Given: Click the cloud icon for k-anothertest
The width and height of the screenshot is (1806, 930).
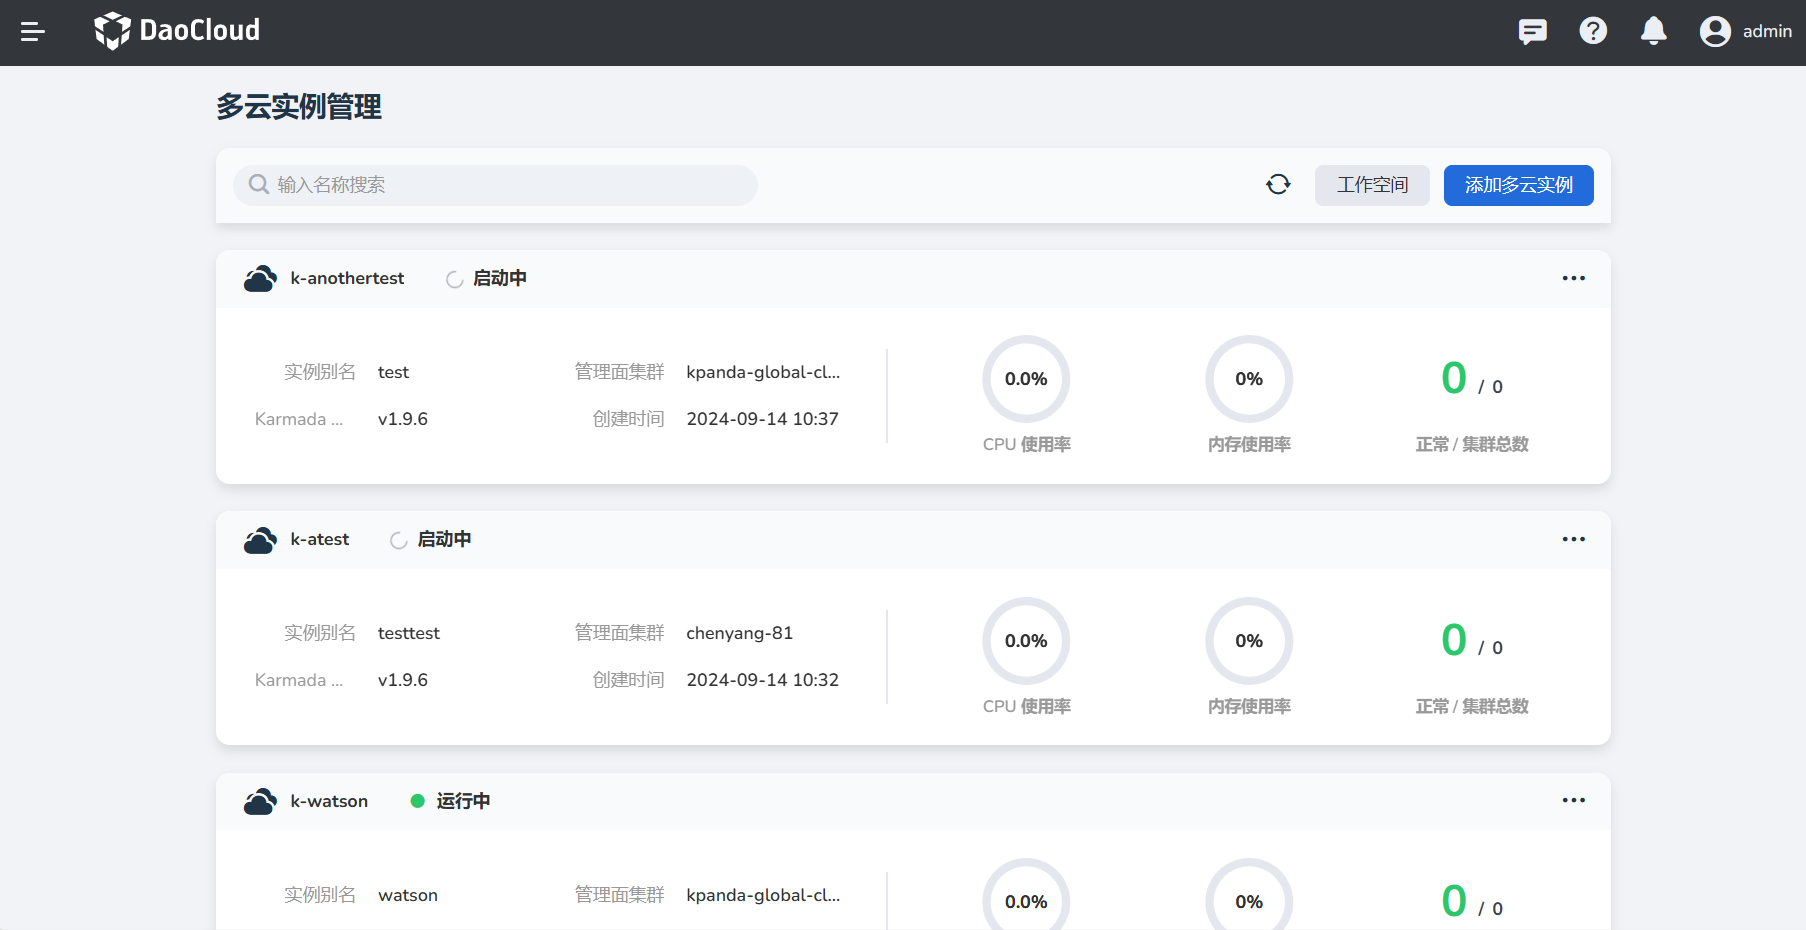Looking at the screenshot, I should tap(260, 279).
